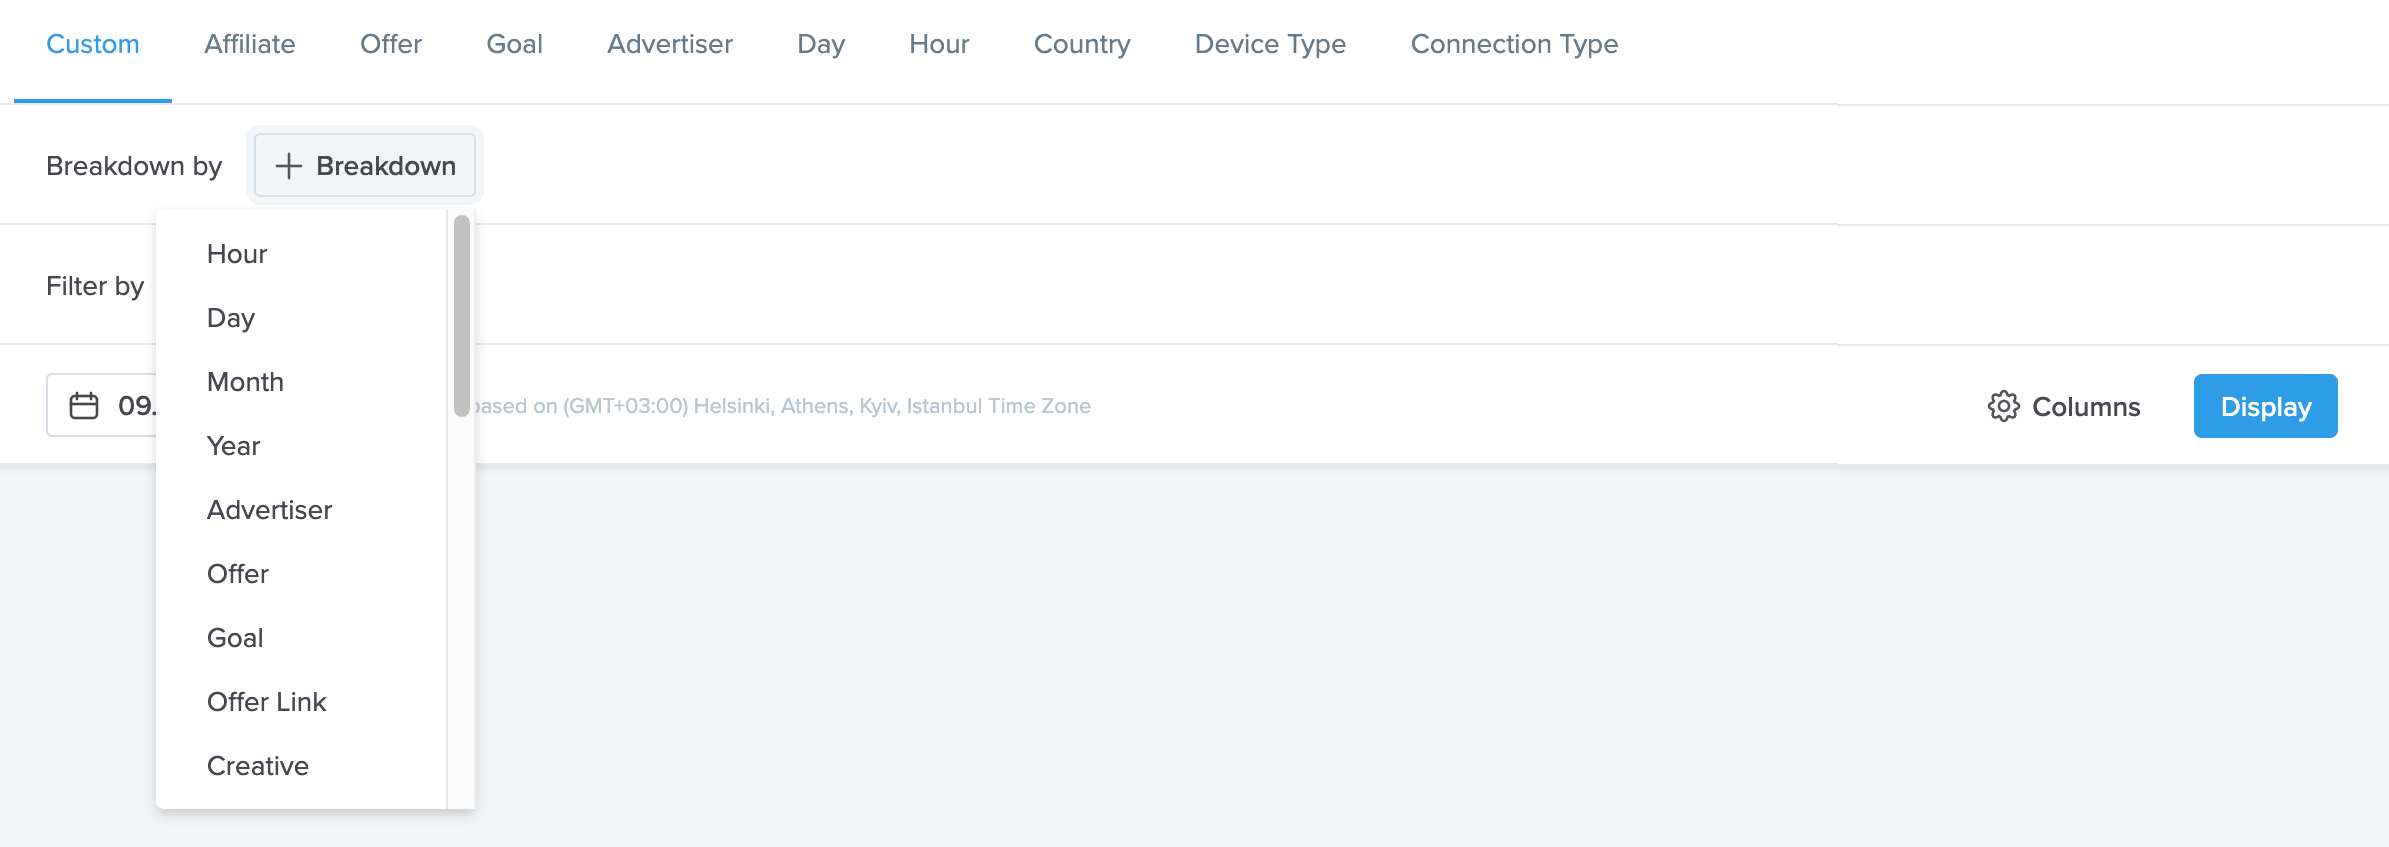This screenshot has width=2389, height=847.
Task: Switch to the Goal tab
Action: 514,44
